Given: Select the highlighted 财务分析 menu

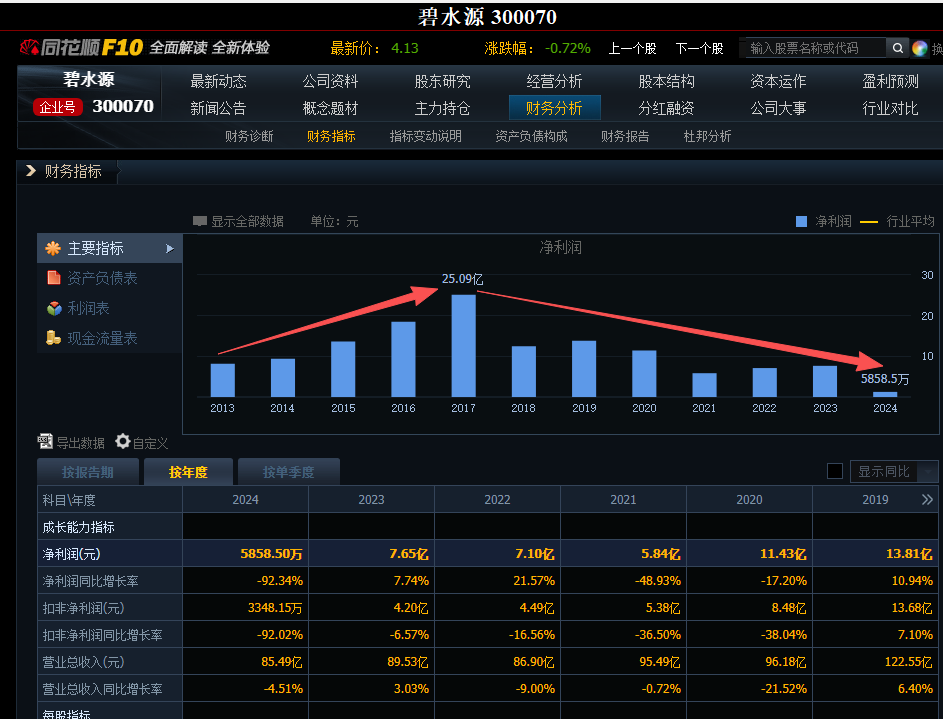Looking at the screenshot, I should 554,108.
